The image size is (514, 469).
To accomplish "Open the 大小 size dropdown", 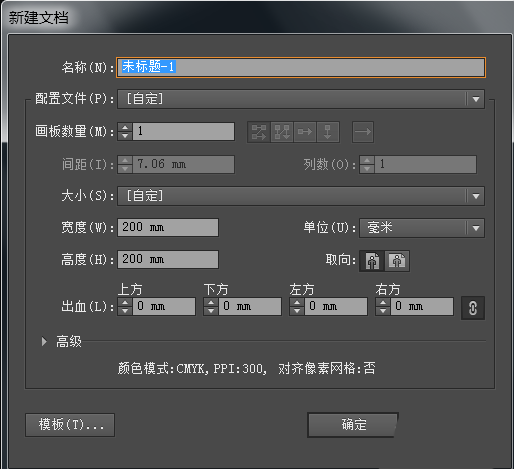I will [301, 196].
